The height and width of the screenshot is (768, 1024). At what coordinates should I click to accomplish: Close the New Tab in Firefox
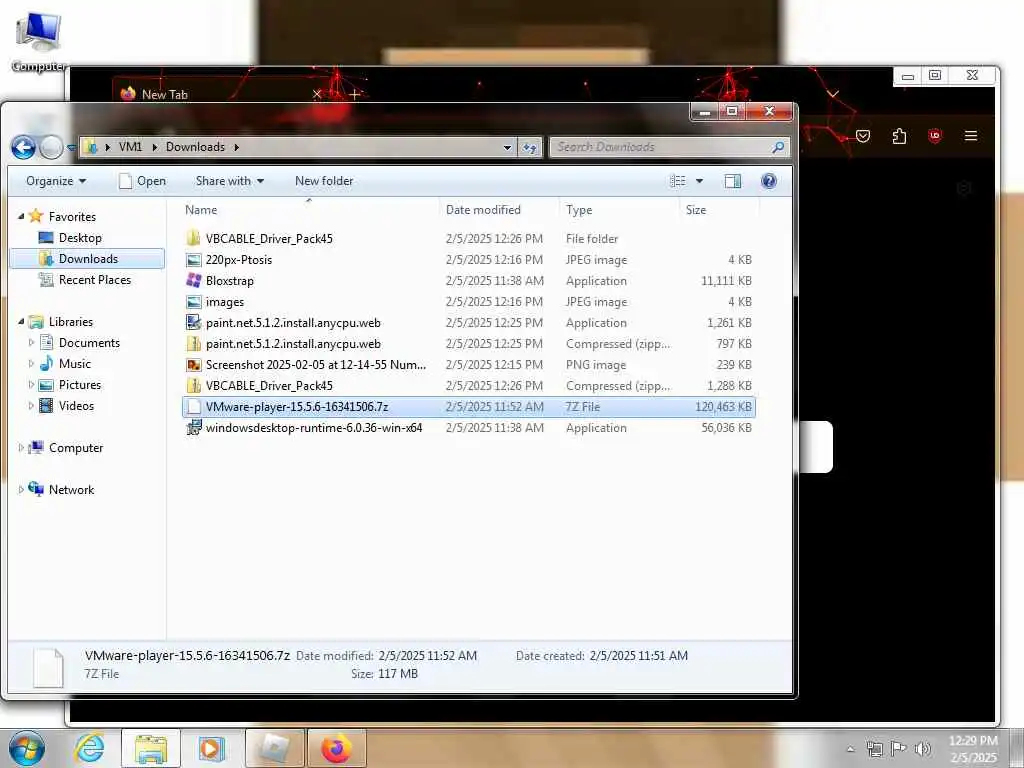click(317, 94)
